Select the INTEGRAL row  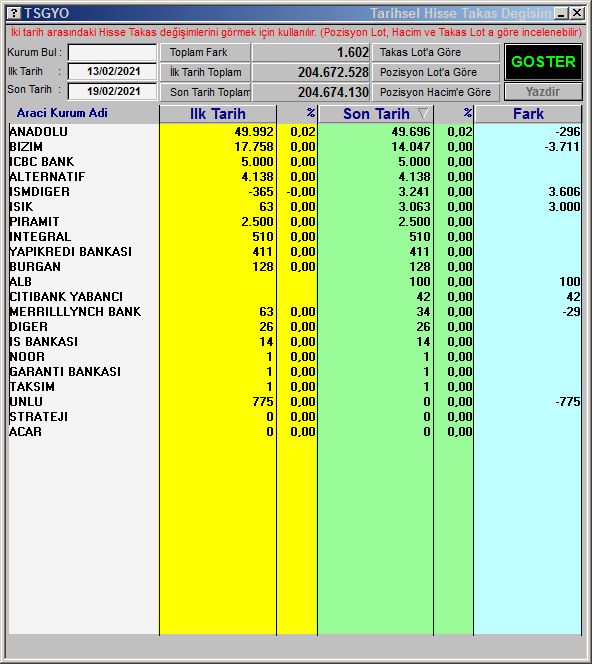click(x=295, y=237)
